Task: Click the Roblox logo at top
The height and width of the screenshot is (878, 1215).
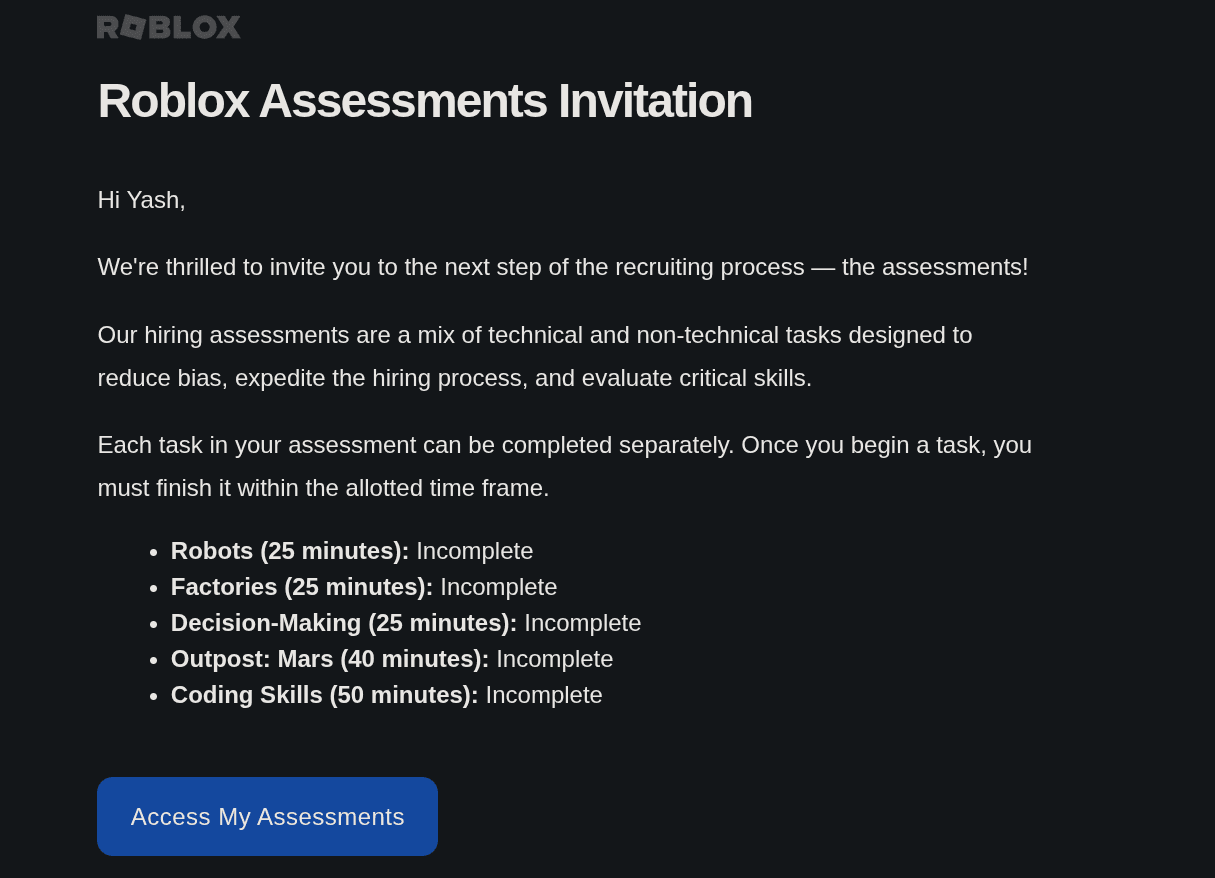Action: pos(169,27)
